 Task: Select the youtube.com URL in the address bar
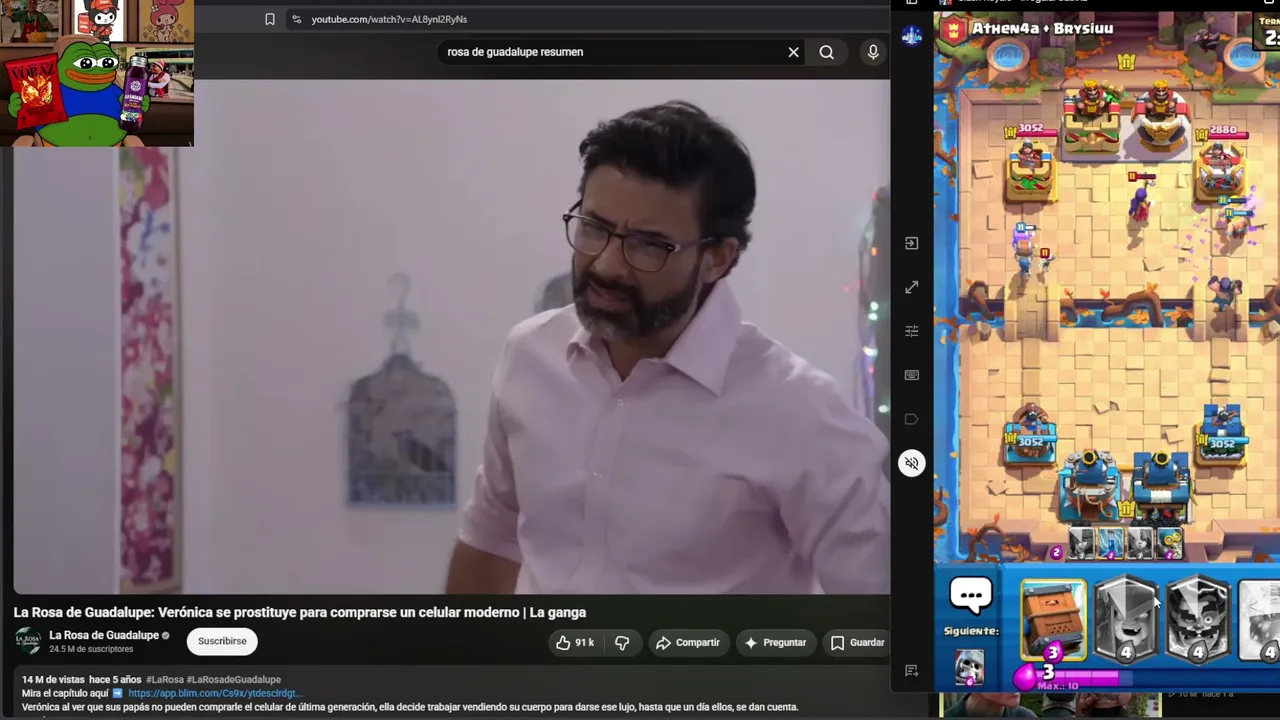389,19
